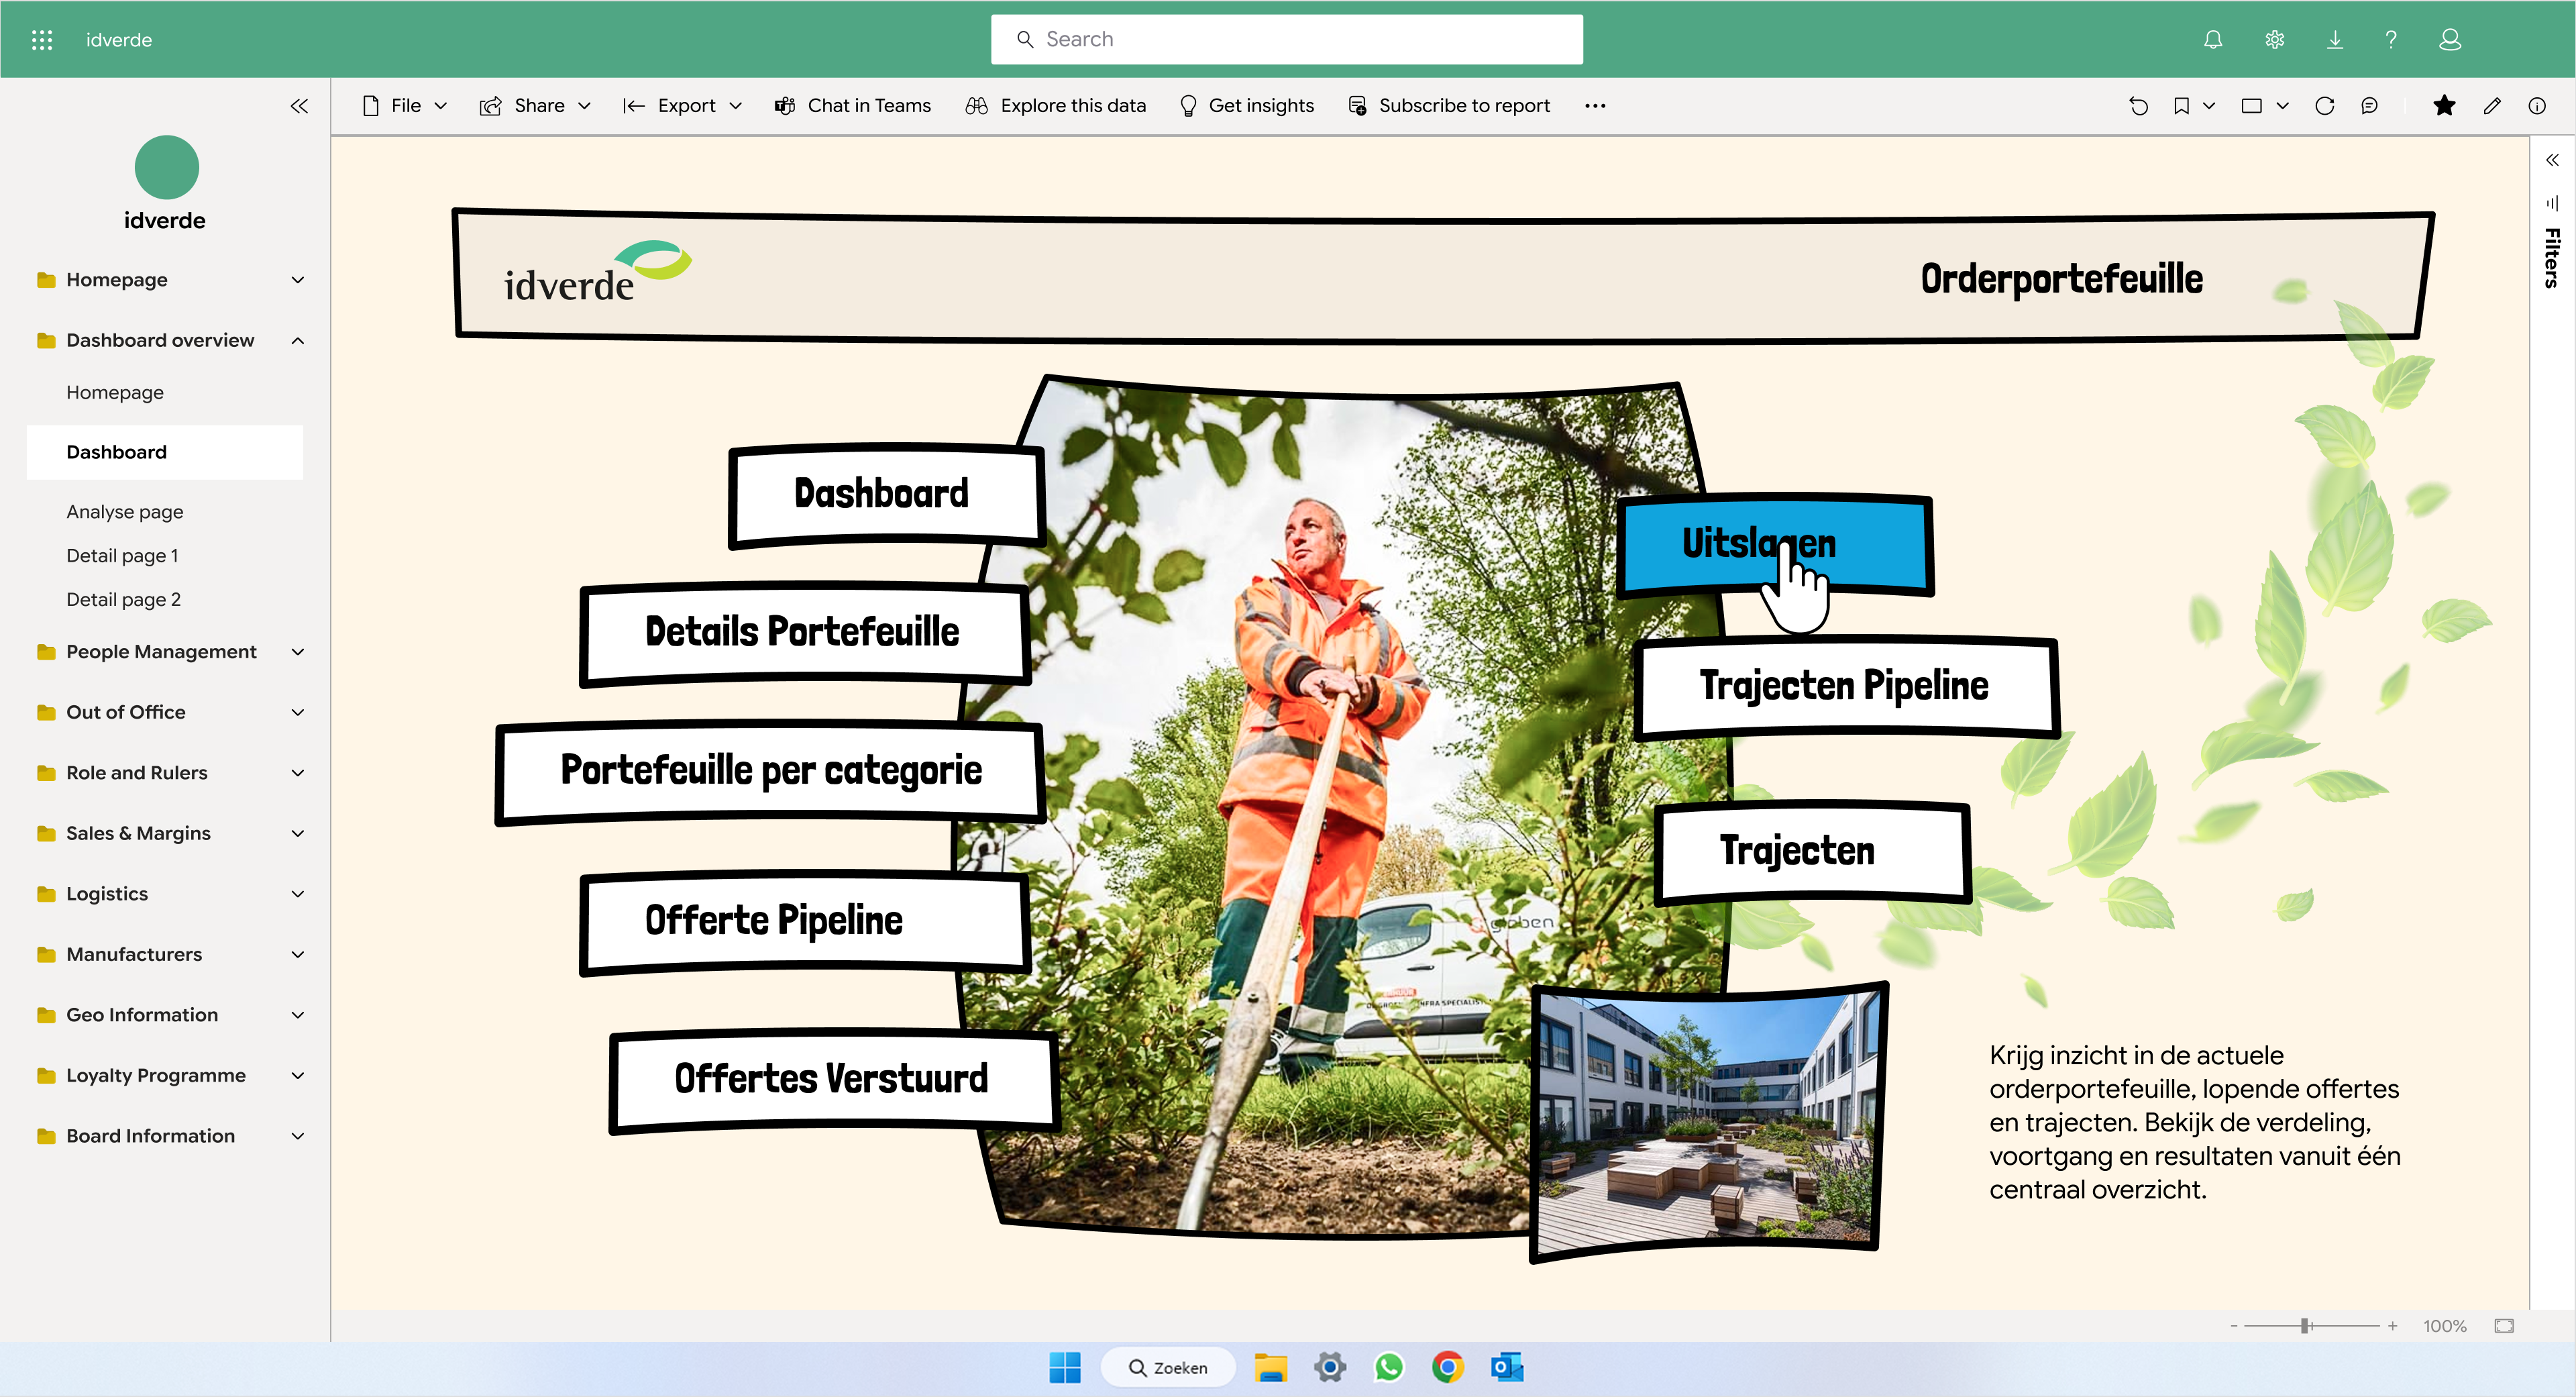Click the bookmark icon
Viewport: 2576px width, 1397px height.
click(x=2181, y=106)
